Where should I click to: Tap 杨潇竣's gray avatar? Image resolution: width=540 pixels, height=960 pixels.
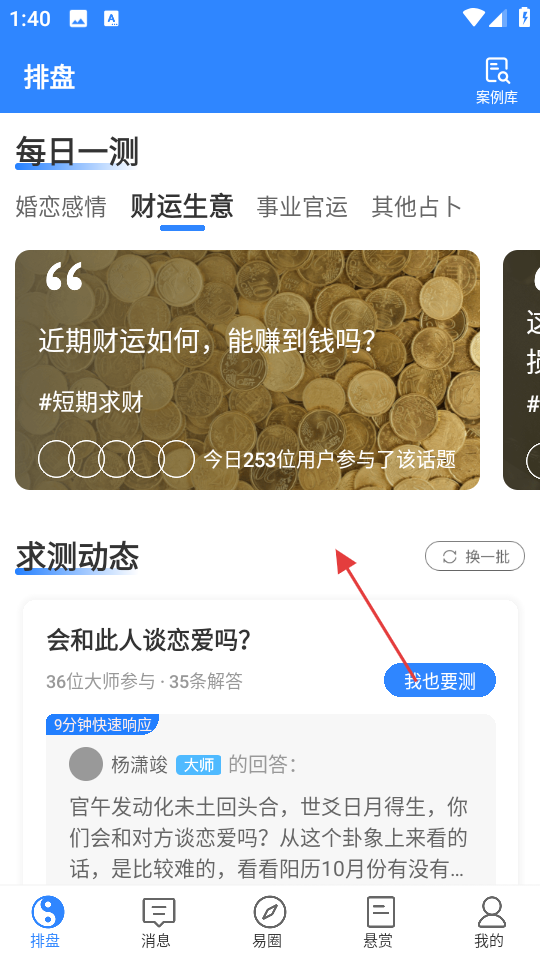(x=86, y=763)
